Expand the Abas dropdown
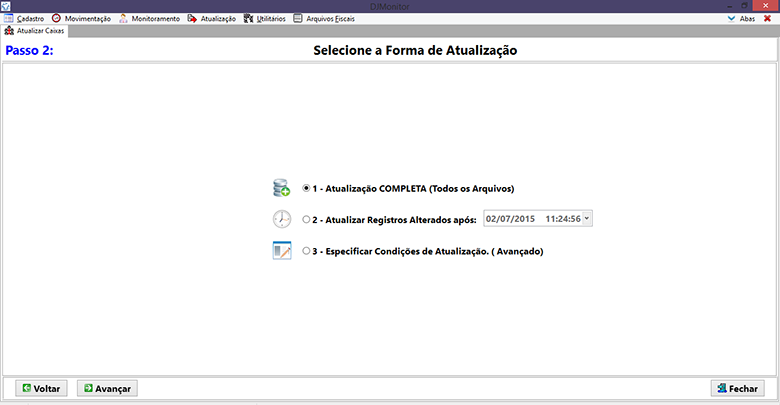780x405 pixels. click(741, 18)
